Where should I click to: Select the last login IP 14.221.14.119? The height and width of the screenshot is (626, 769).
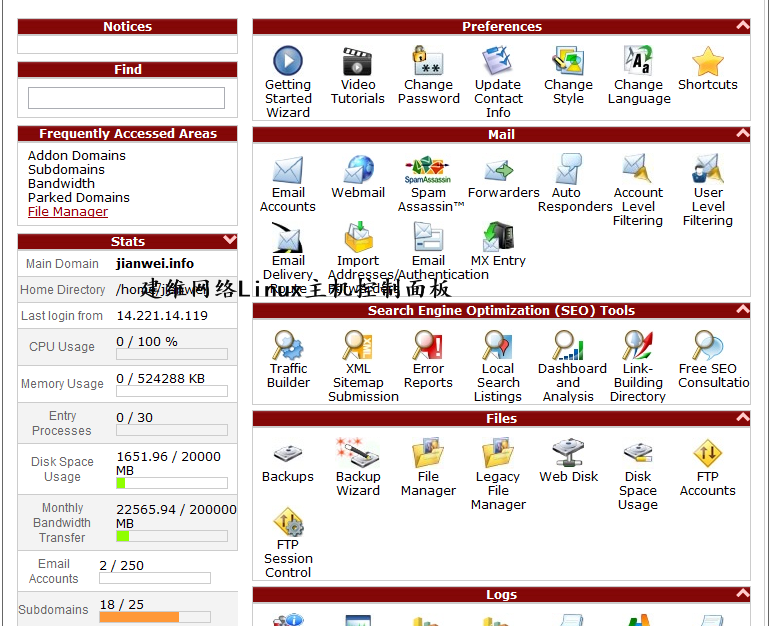tap(162, 315)
